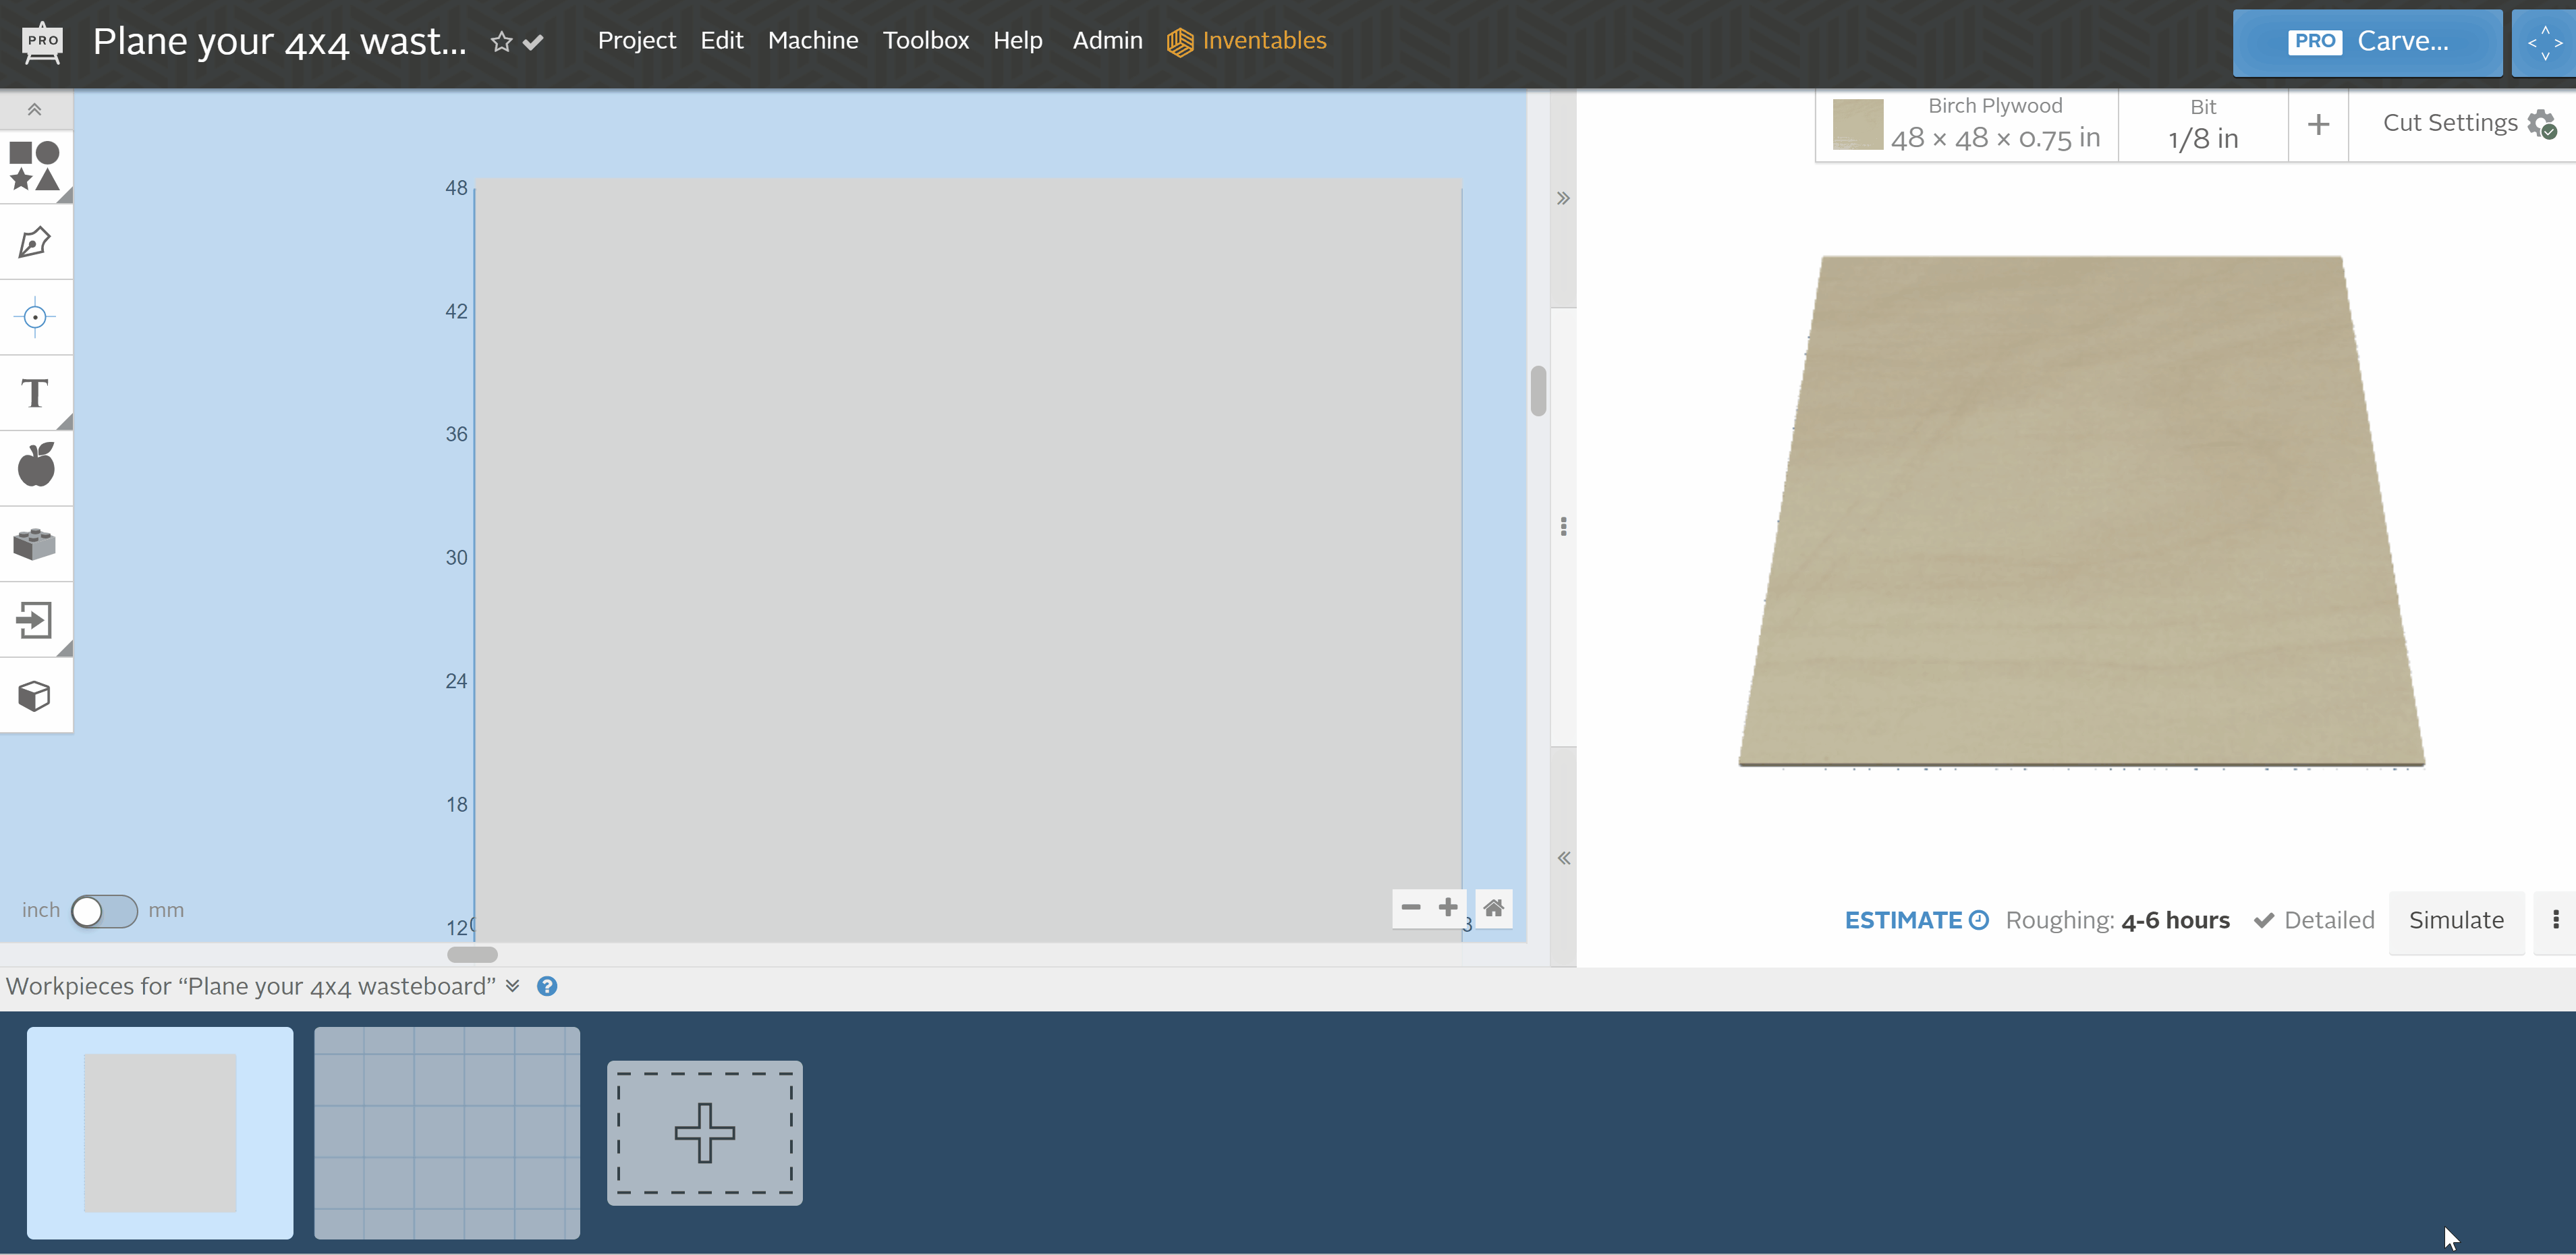Toggle units between inch and mm

104,910
